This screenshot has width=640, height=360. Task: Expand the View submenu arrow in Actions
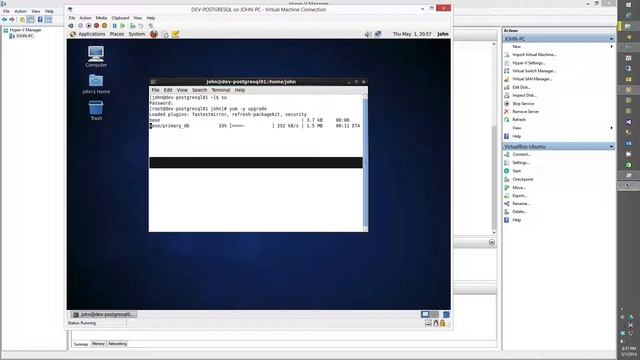click(611, 128)
